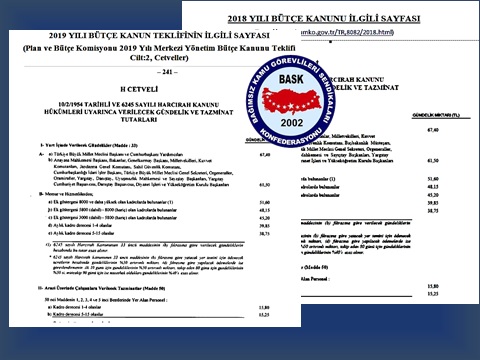Click the value 45,20 on the 2019 page
Image resolution: width=480 pixels, height=360 pixels.
click(x=265, y=218)
